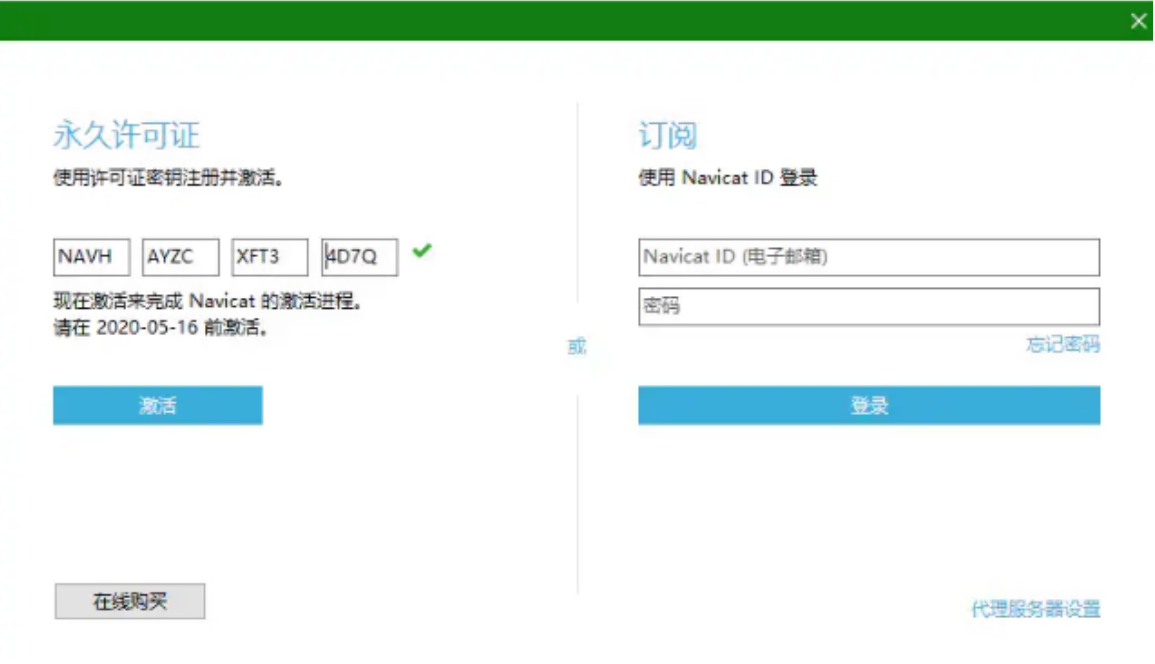Click the 激活 activate button
Screen dimensions: 1155x664
pyautogui.click(x=158, y=405)
